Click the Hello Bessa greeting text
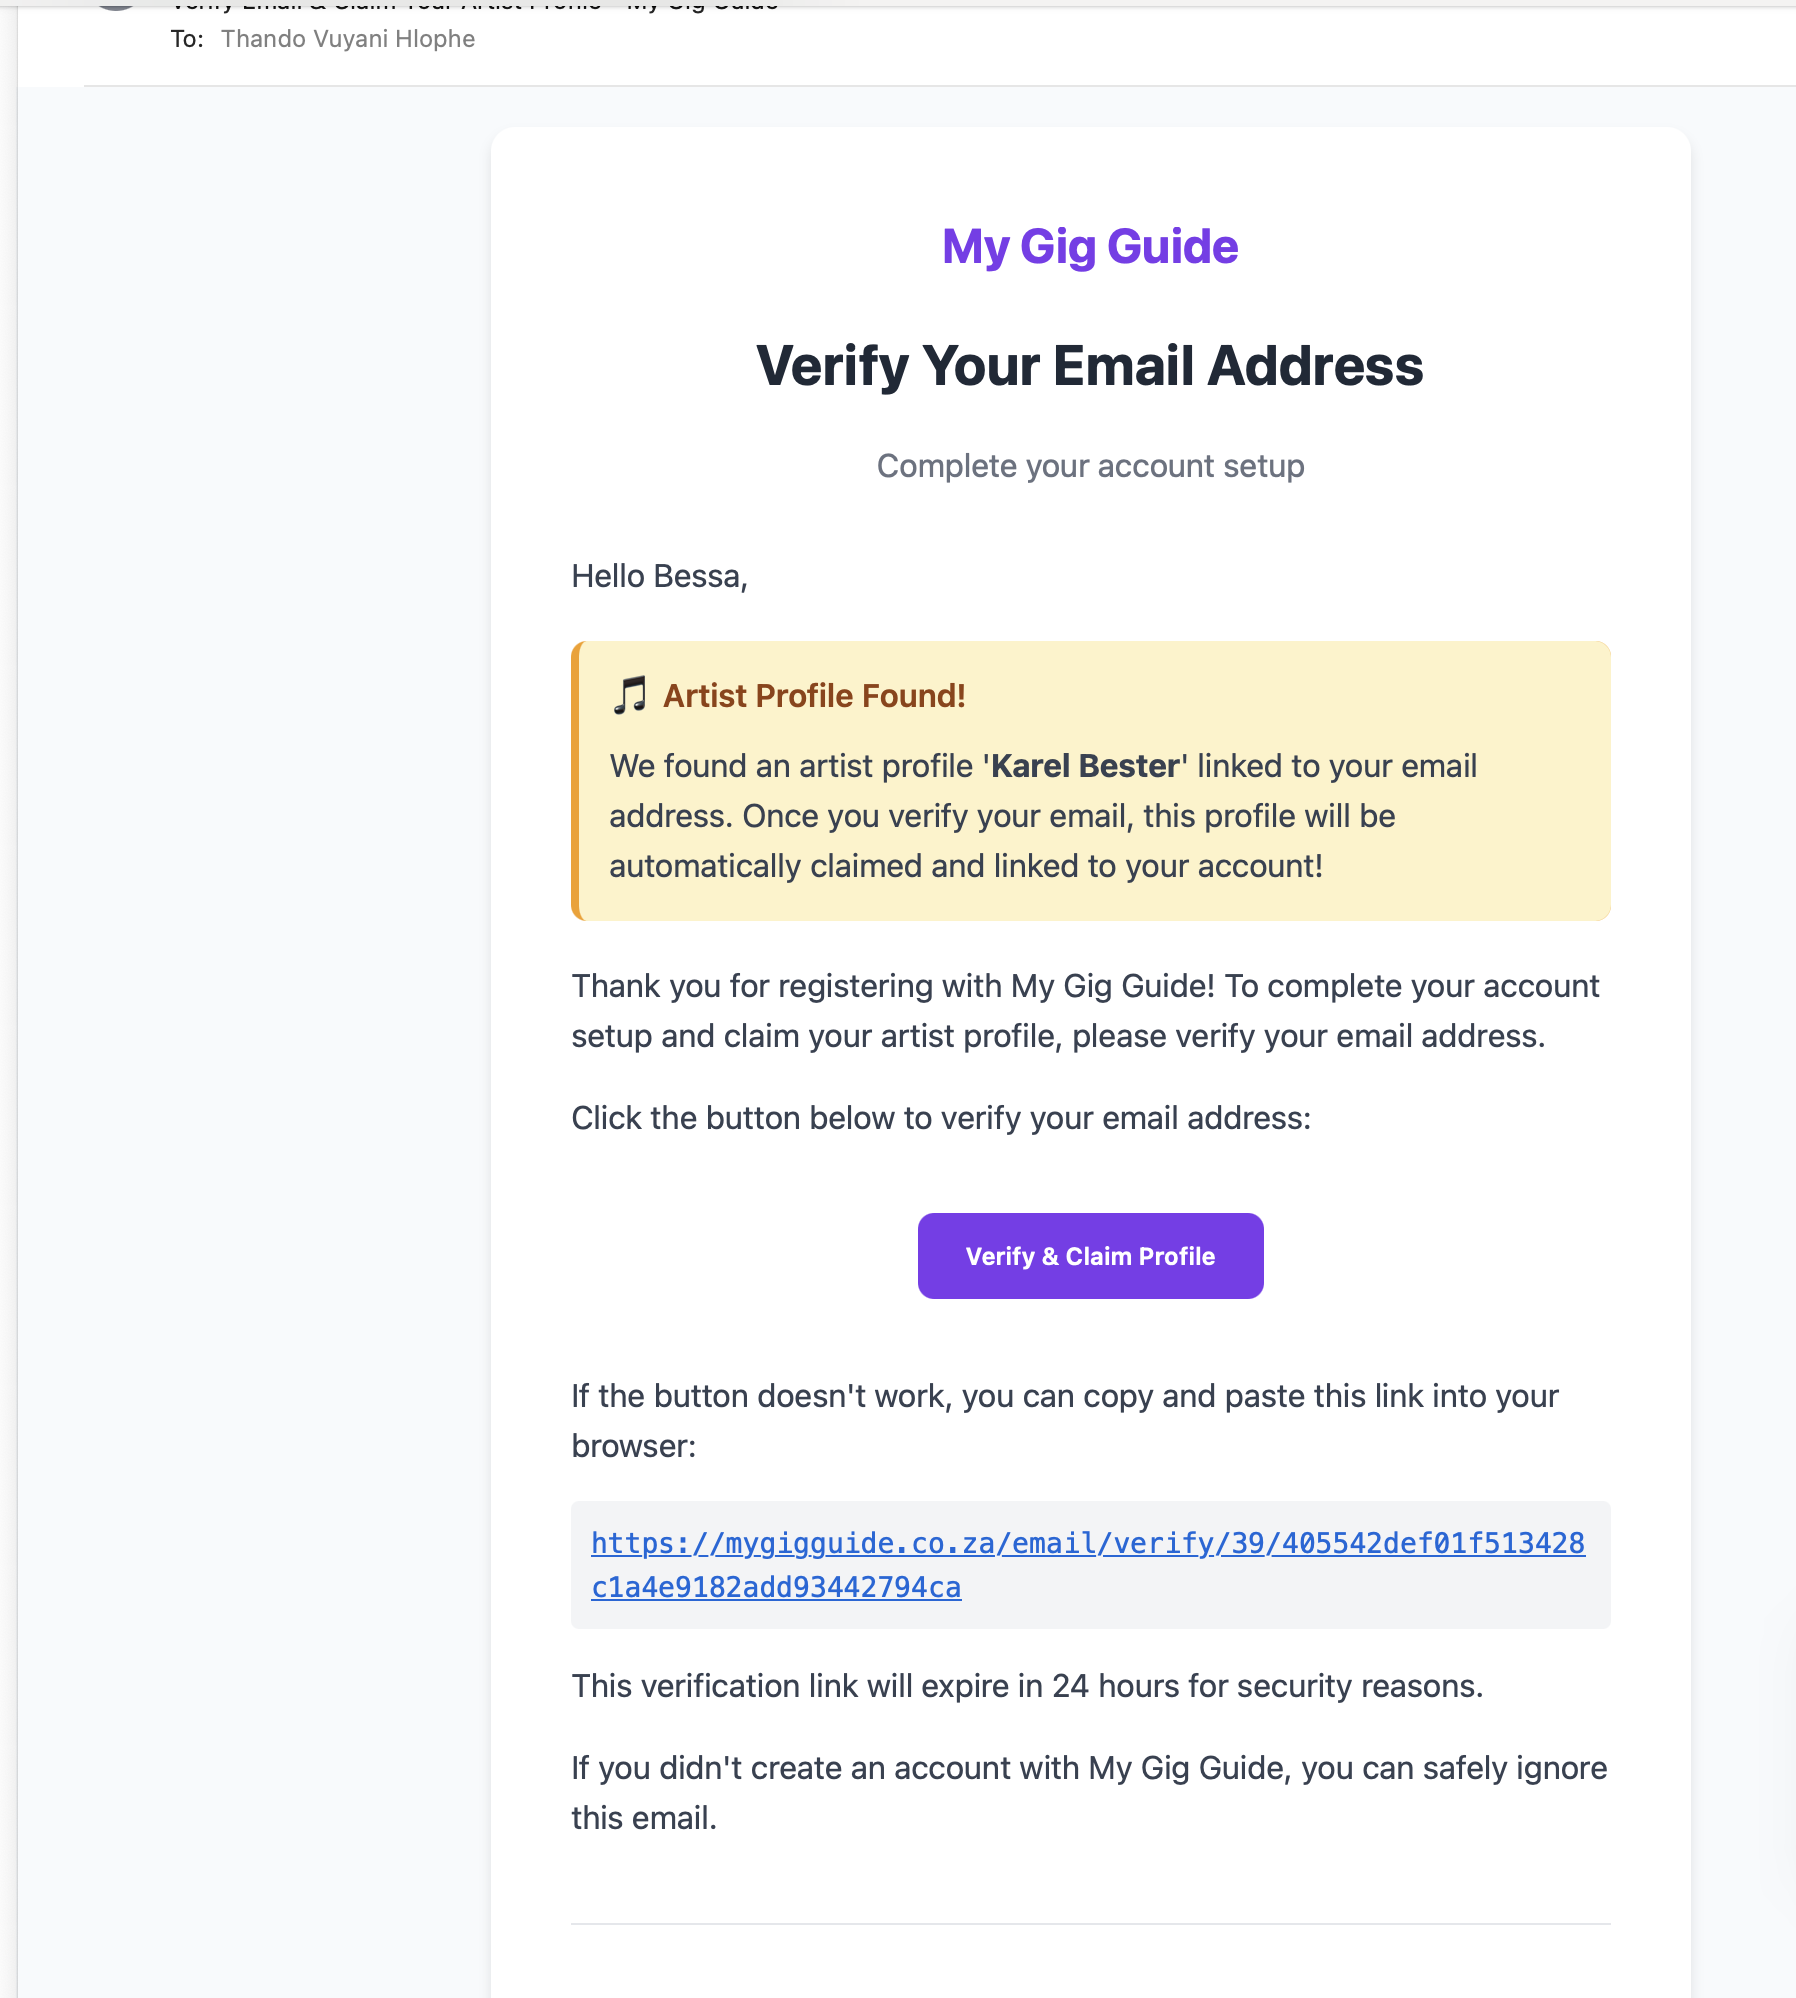Viewport: 1796px width, 1998px height. (x=659, y=576)
